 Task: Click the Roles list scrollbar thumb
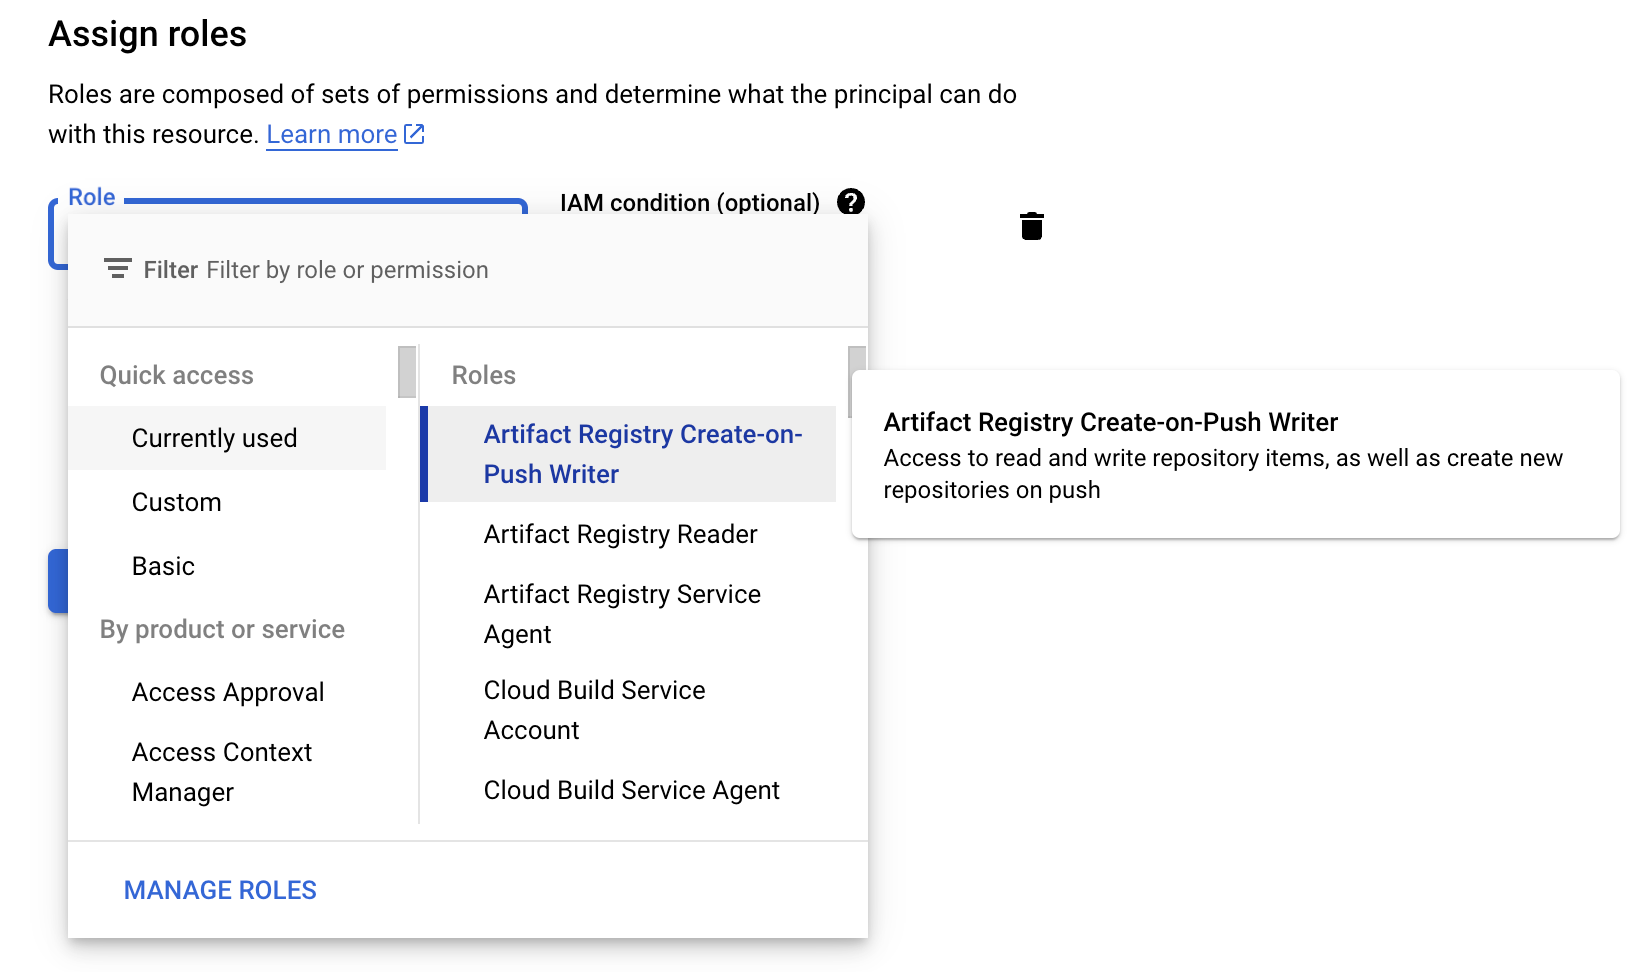(857, 382)
